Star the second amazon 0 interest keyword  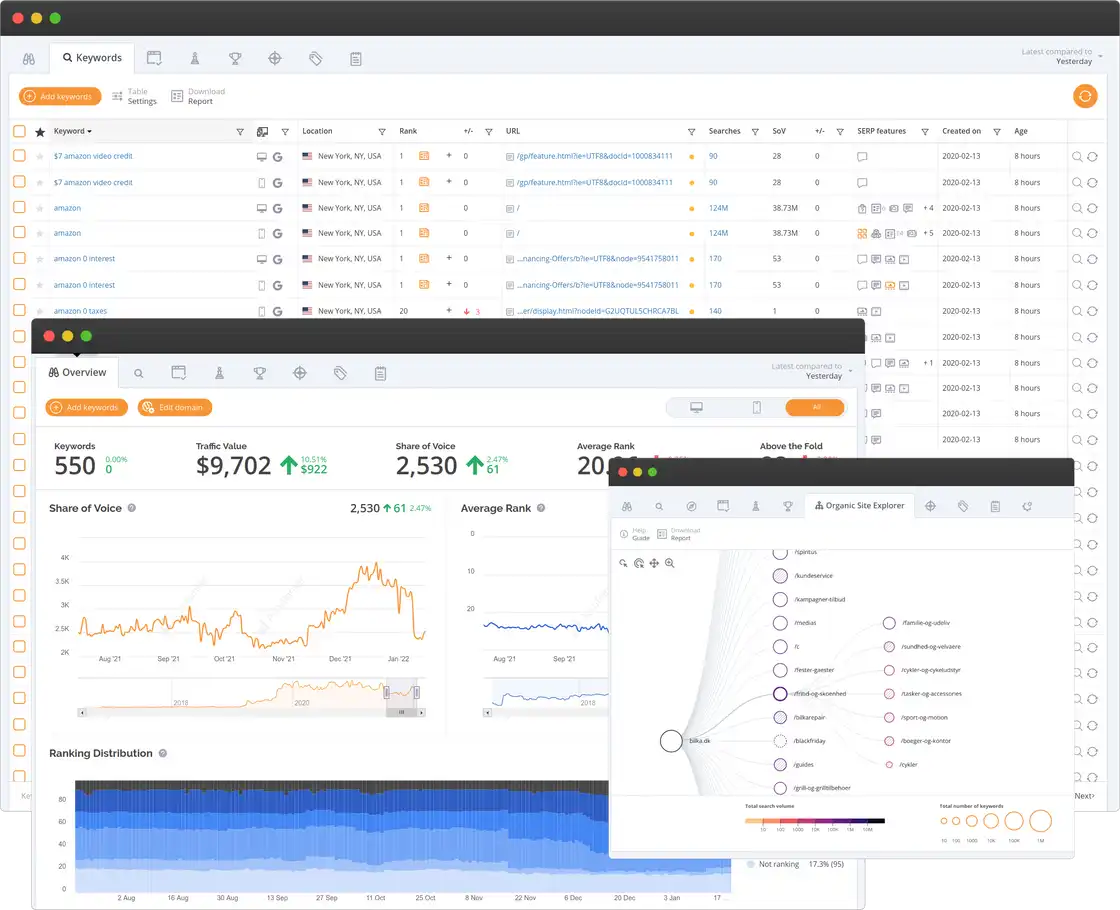click(40, 285)
